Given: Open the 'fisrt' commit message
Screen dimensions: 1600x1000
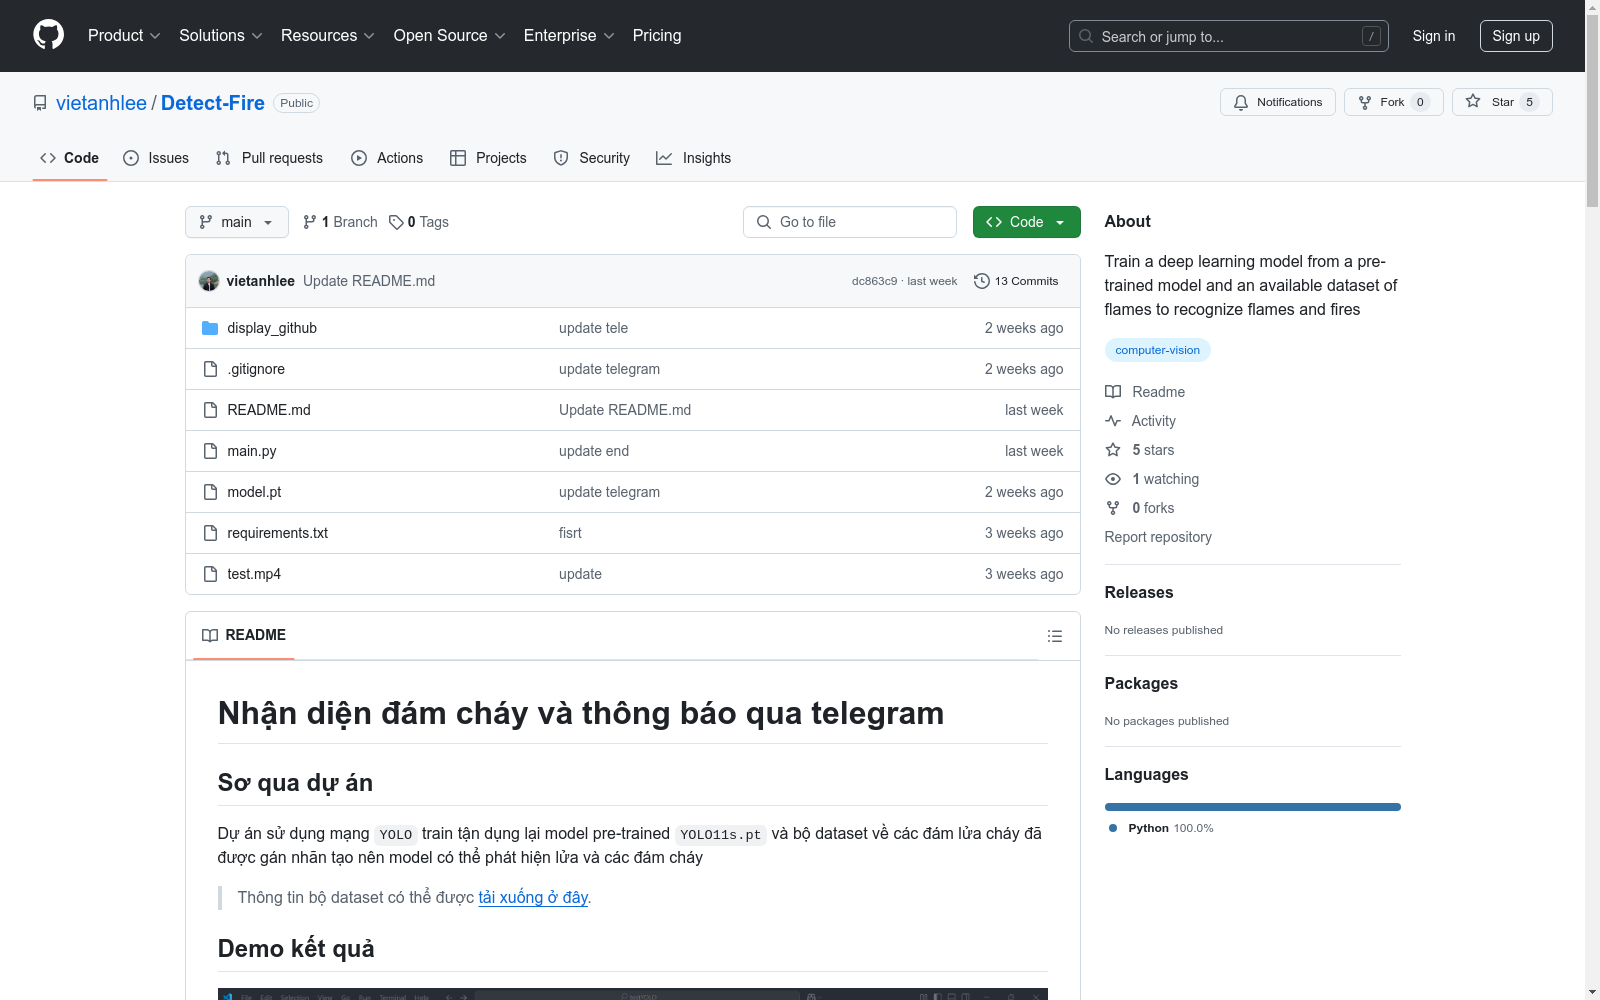Looking at the screenshot, I should tap(570, 533).
